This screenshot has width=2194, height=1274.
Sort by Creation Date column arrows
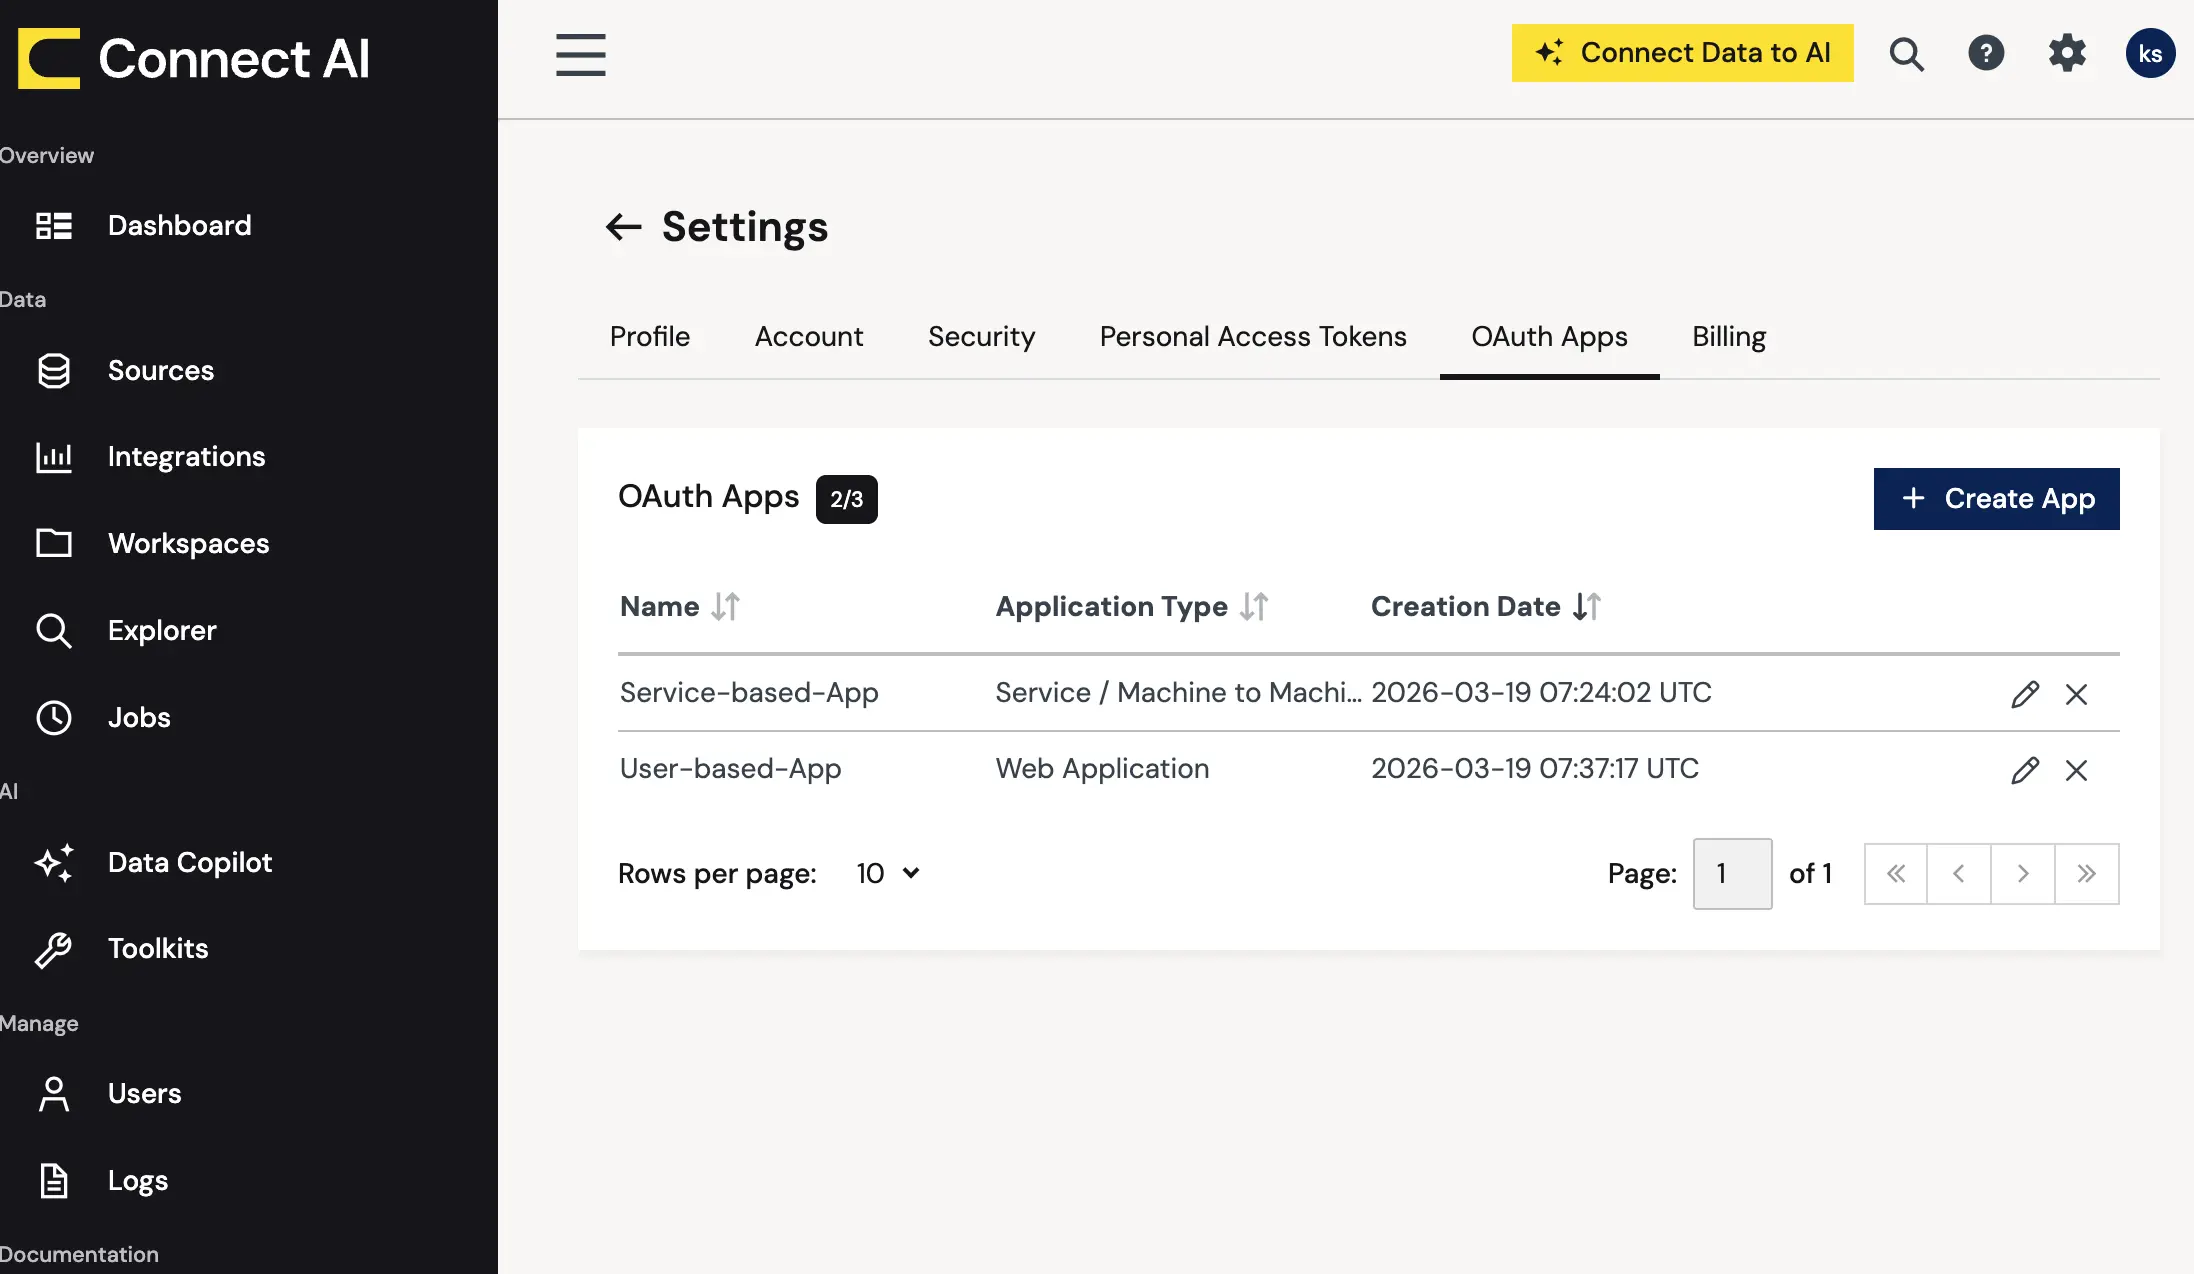pos(1587,607)
